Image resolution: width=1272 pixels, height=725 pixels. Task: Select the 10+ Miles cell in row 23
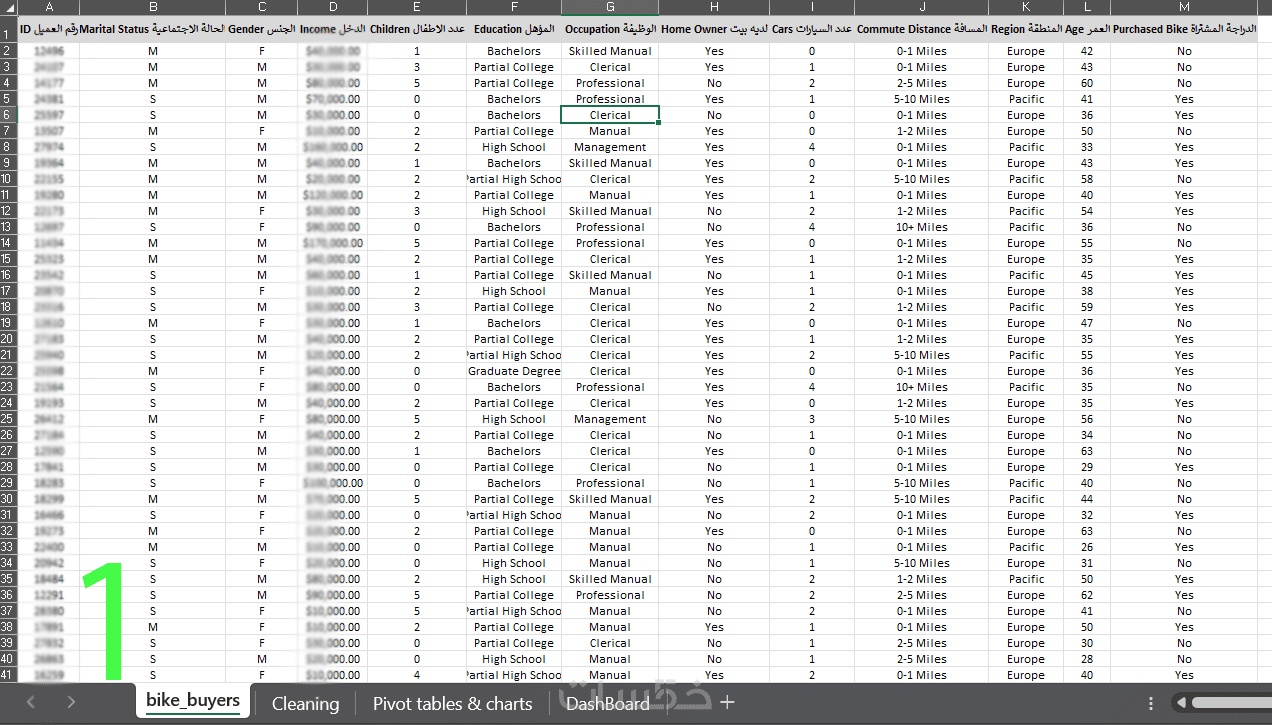(x=922, y=387)
